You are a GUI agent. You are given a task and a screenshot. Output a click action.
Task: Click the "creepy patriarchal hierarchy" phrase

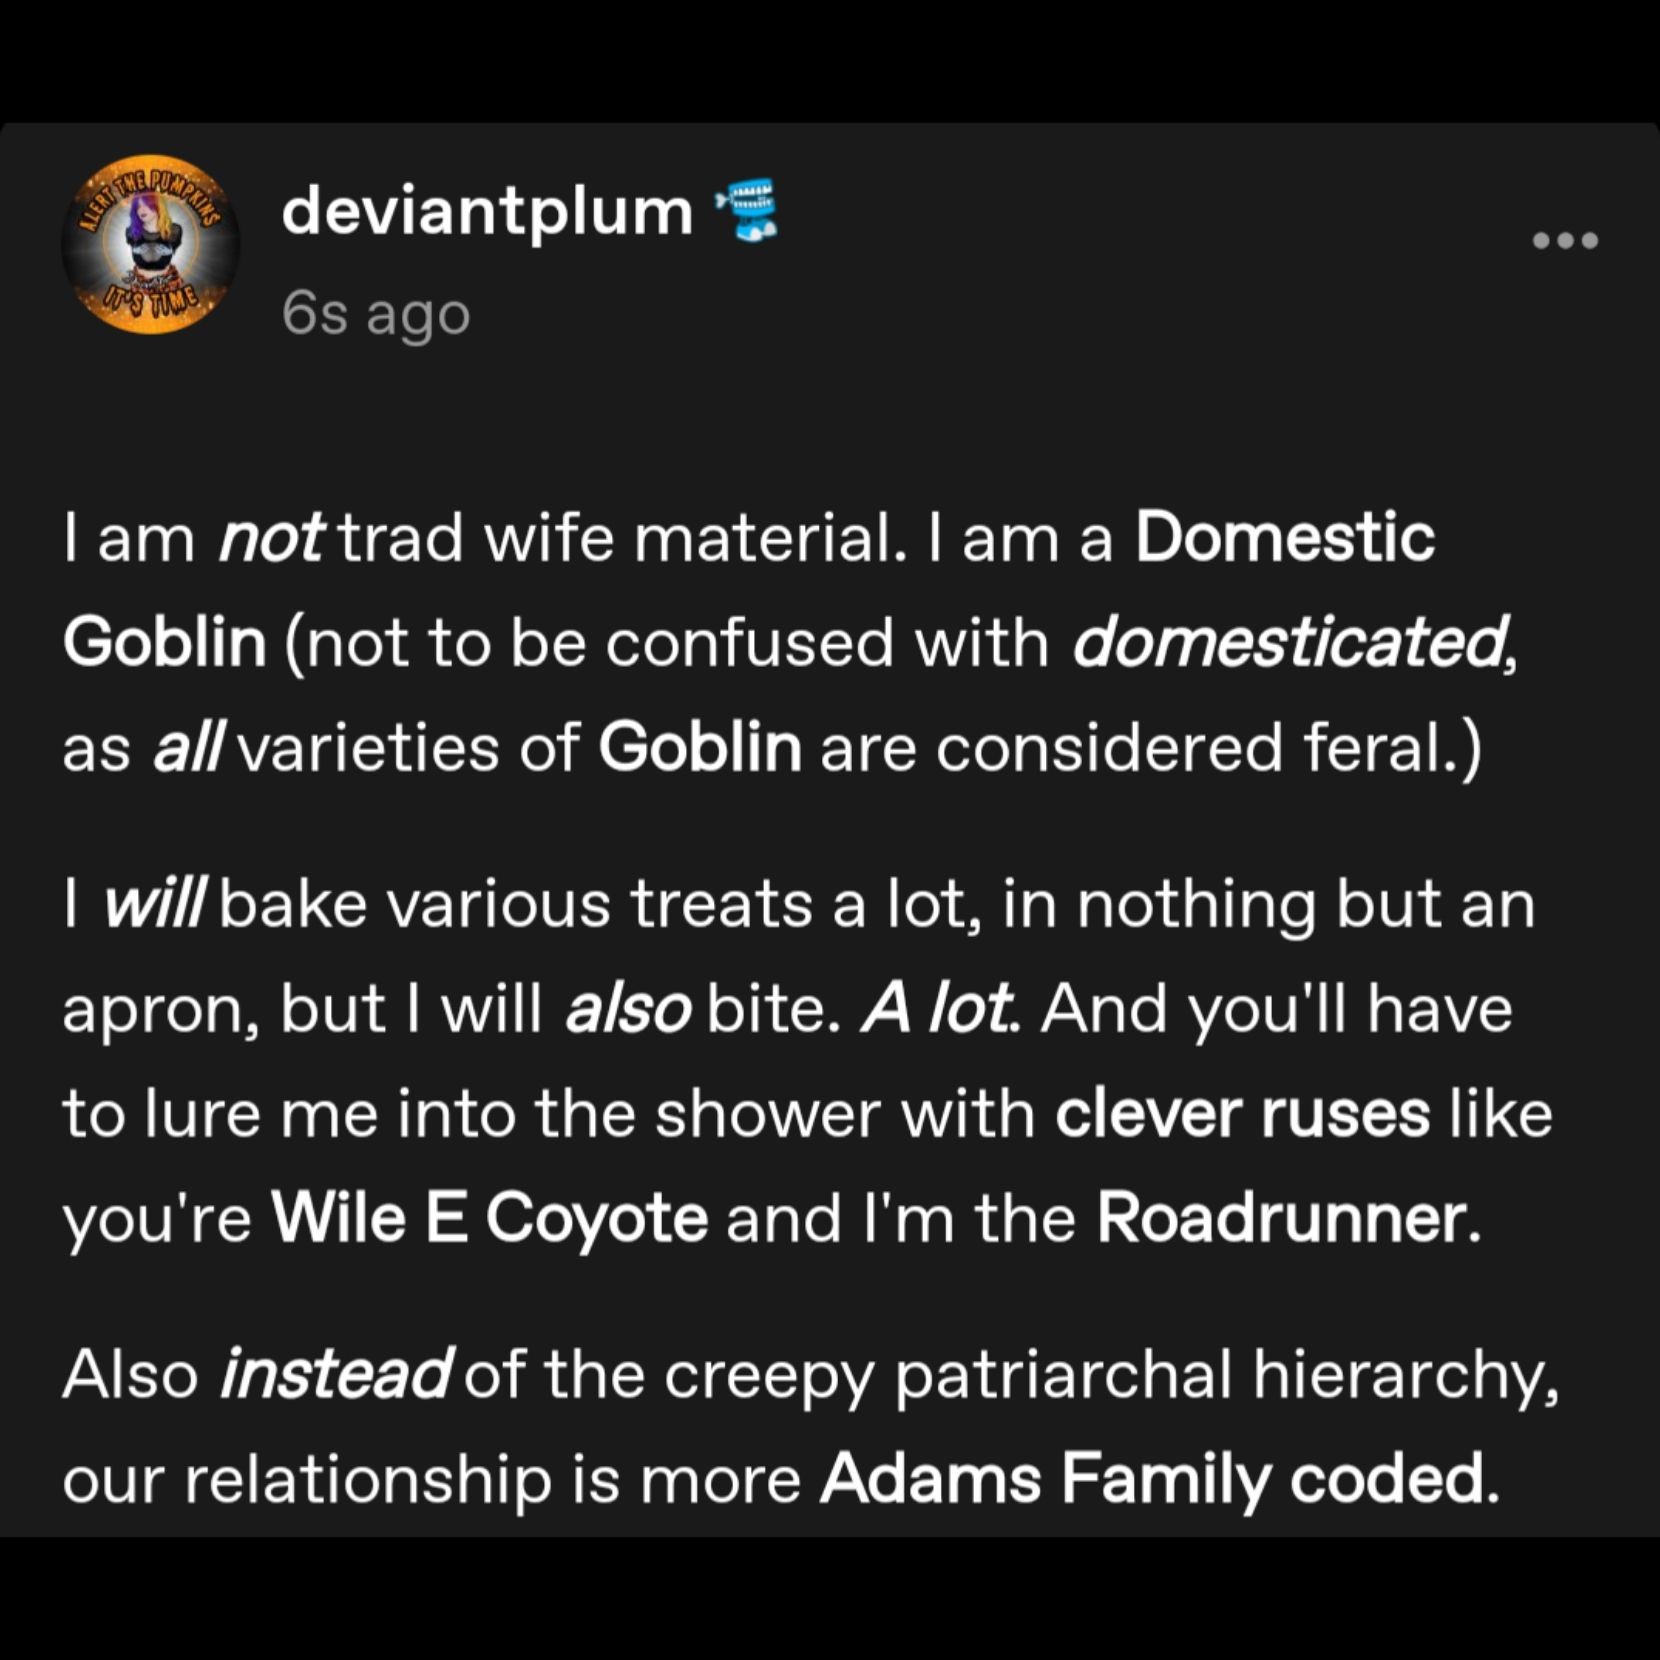[x=1108, y=1374]
